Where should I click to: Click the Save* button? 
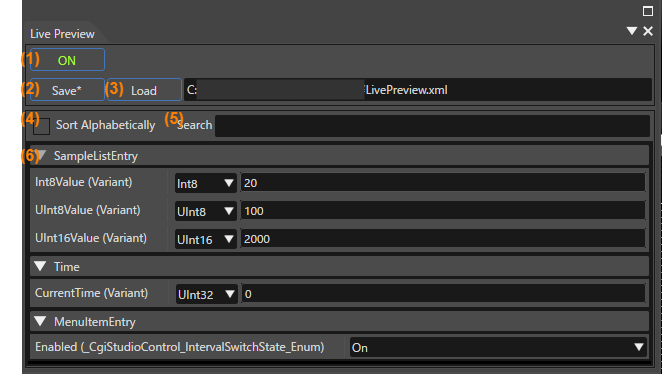pos(68,90)
